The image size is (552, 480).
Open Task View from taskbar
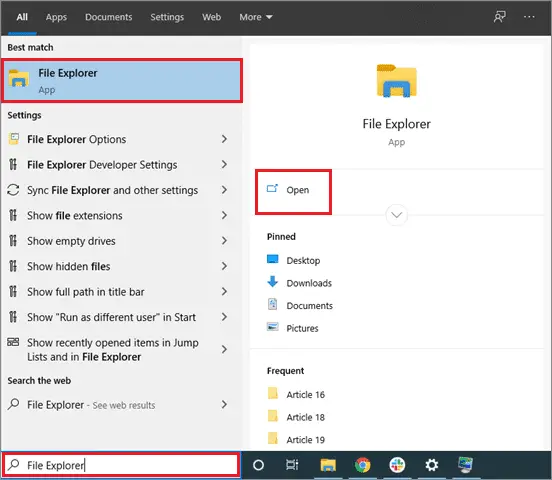point(292,465)
